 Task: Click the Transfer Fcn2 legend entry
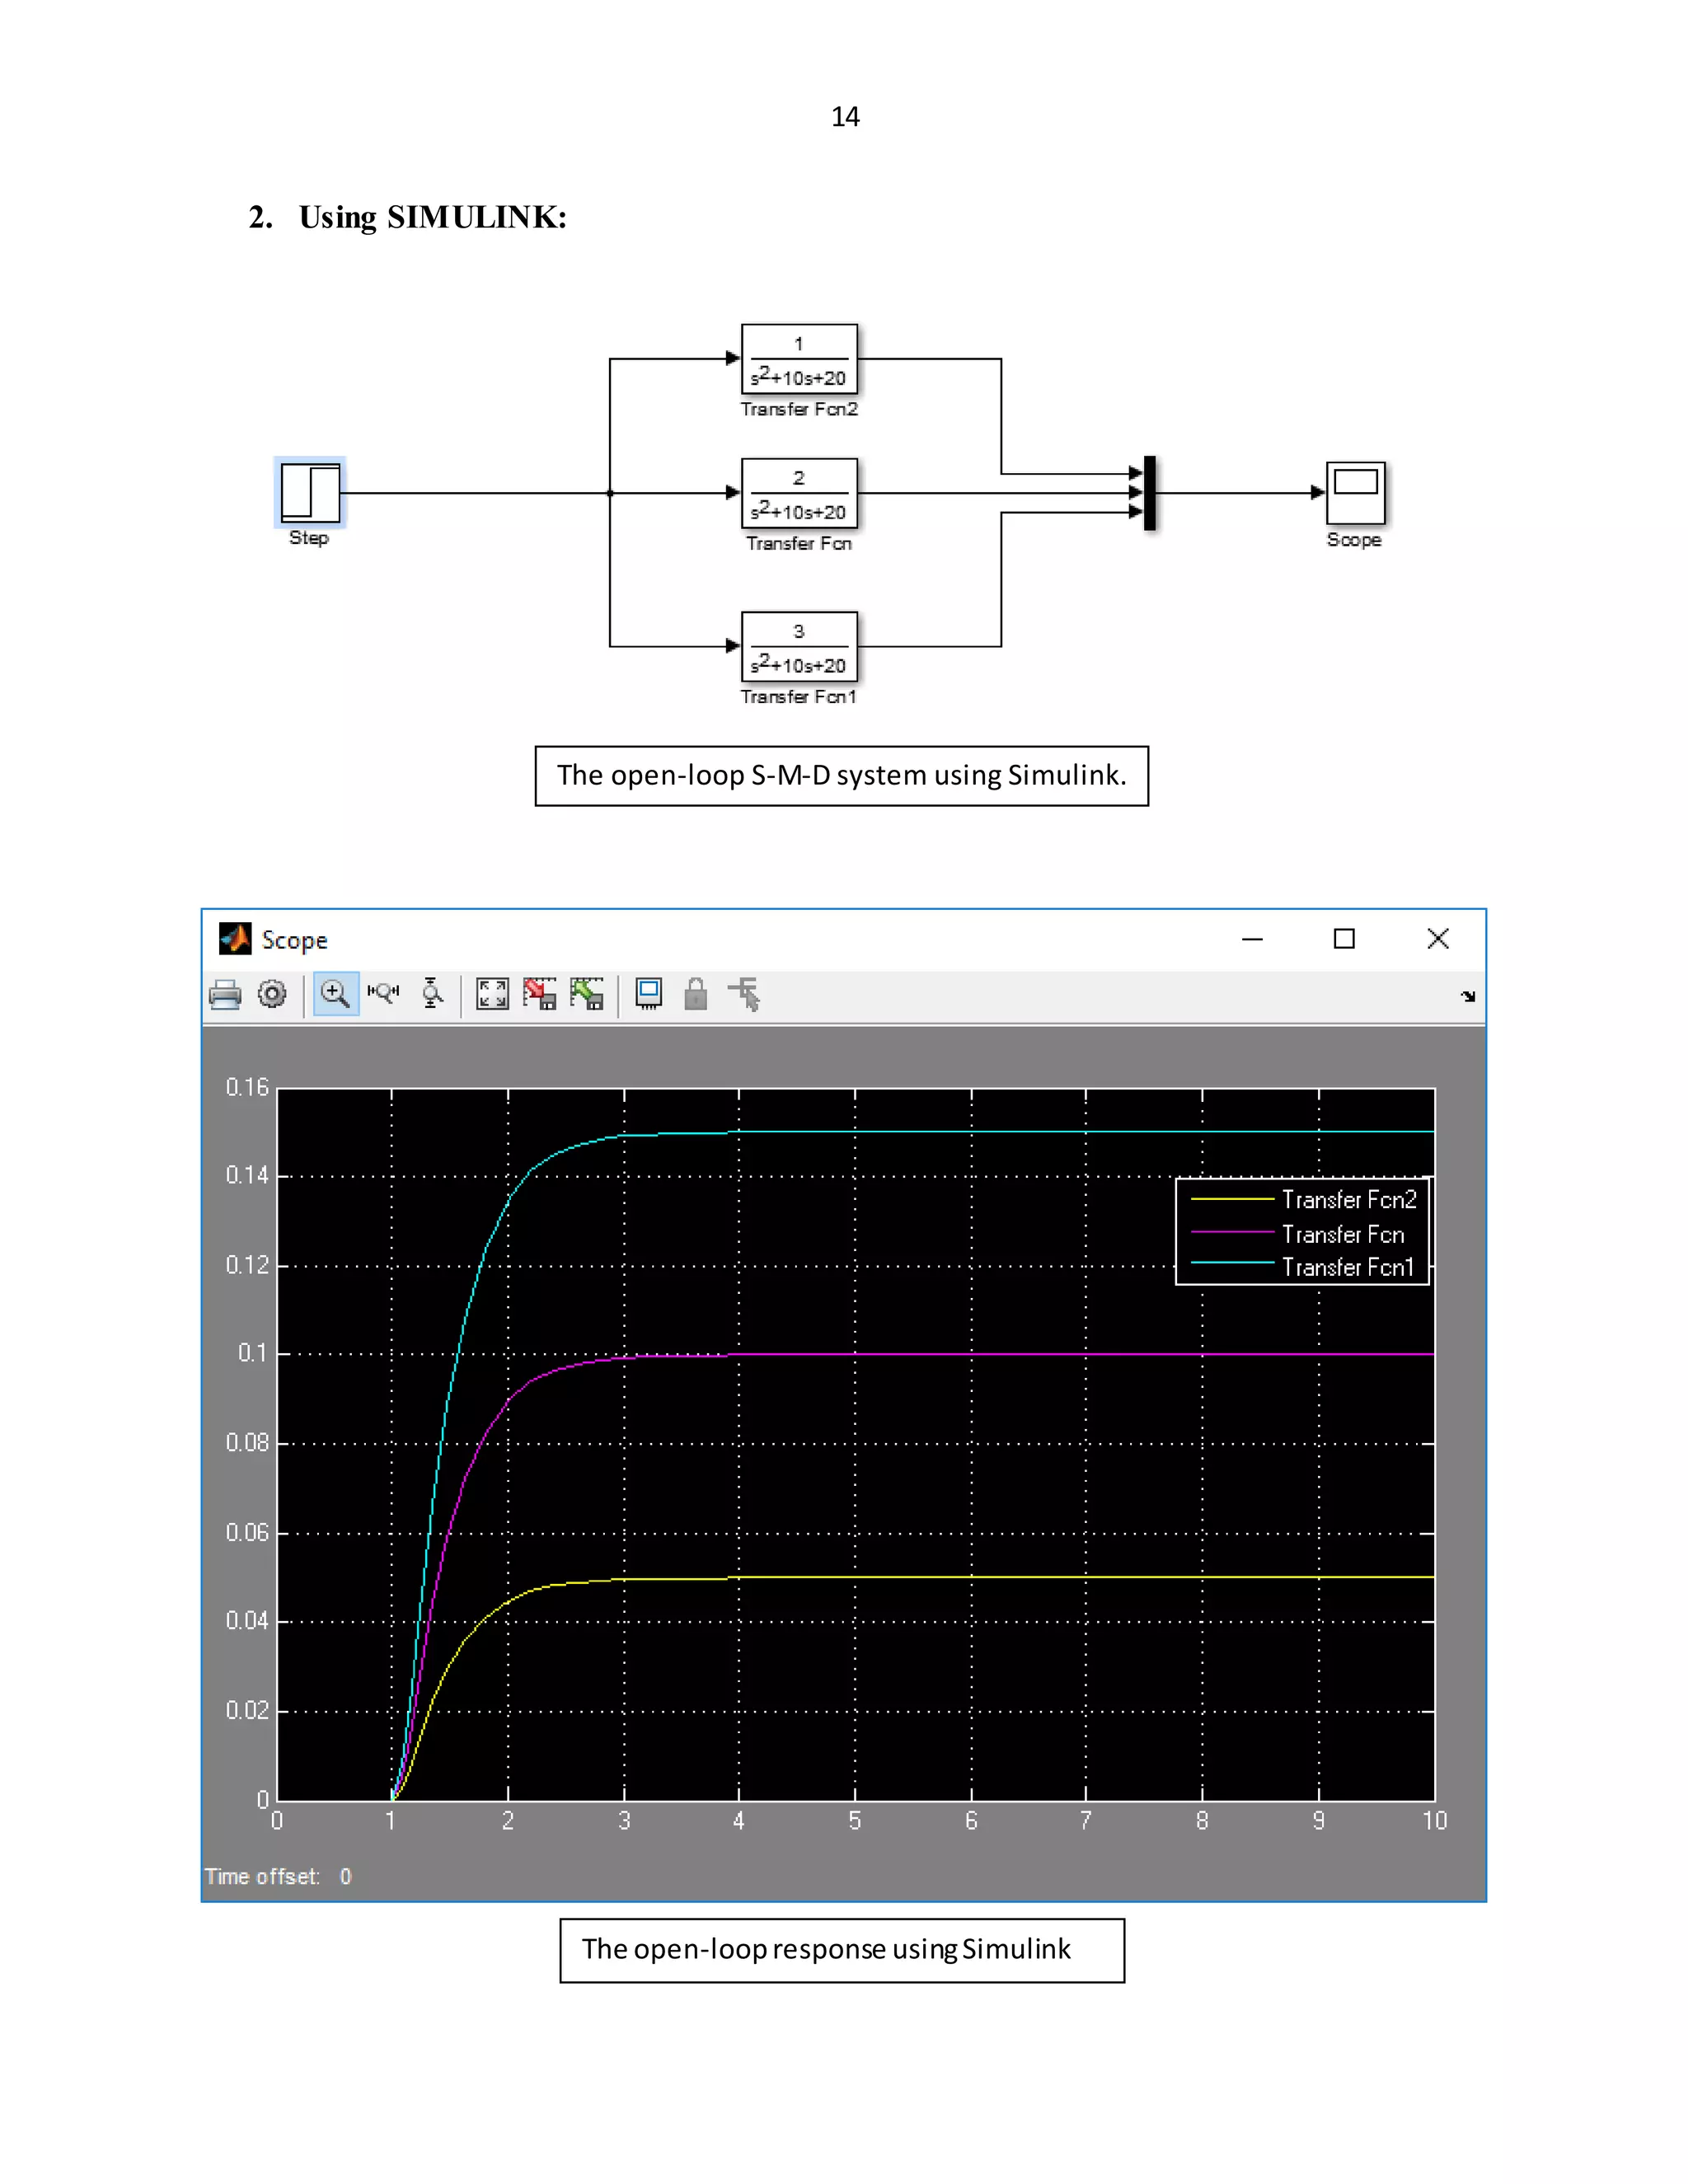[1348, 1199]
